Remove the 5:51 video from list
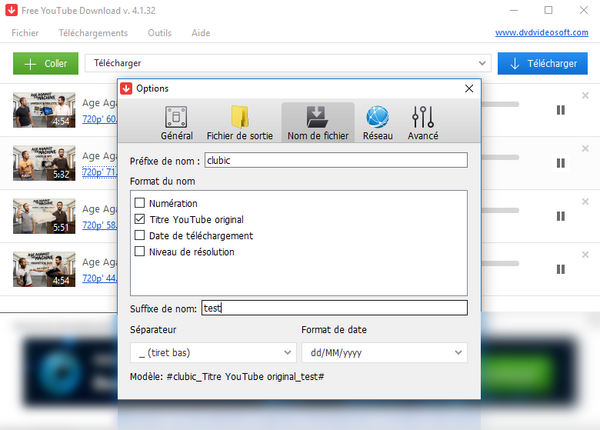This screenshot has width=600, height=430. point(585,202)
